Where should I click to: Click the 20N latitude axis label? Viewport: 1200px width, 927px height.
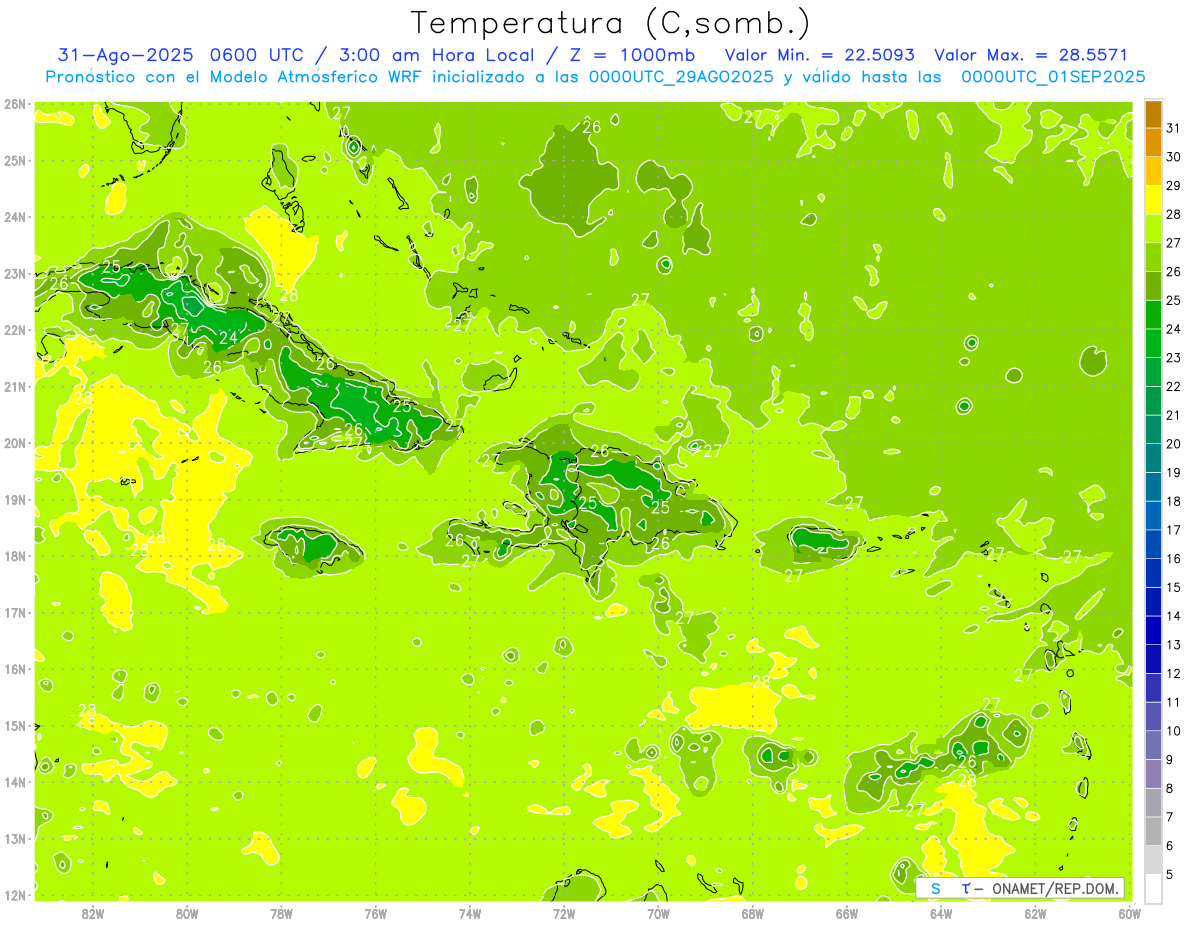coord(14,443)
